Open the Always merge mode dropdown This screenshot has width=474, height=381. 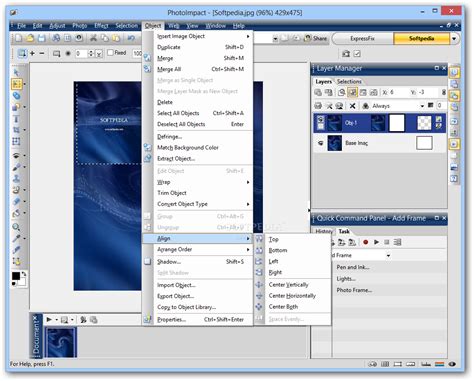pos(422,106)
